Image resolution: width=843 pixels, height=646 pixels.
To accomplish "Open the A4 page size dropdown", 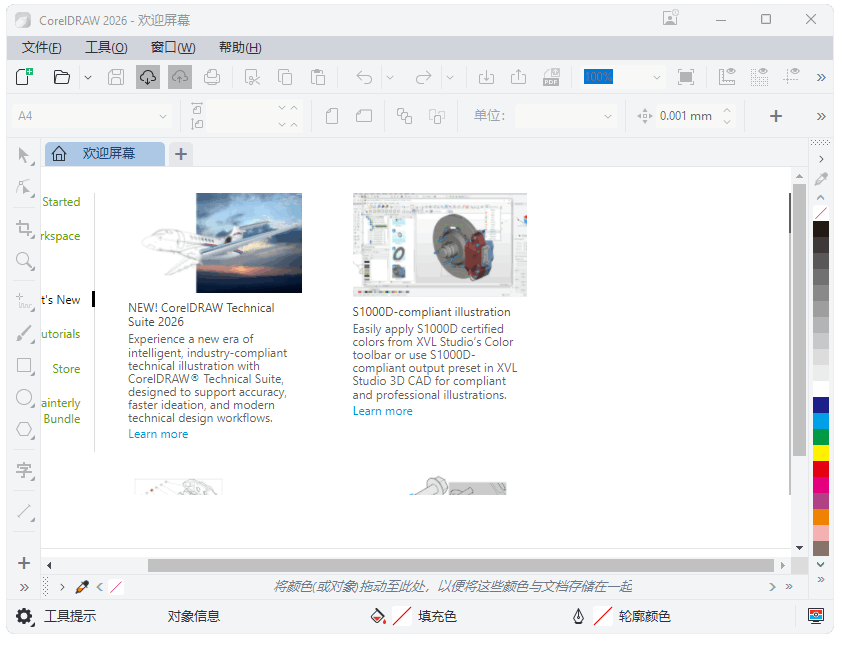I will (x=163, y=116).
